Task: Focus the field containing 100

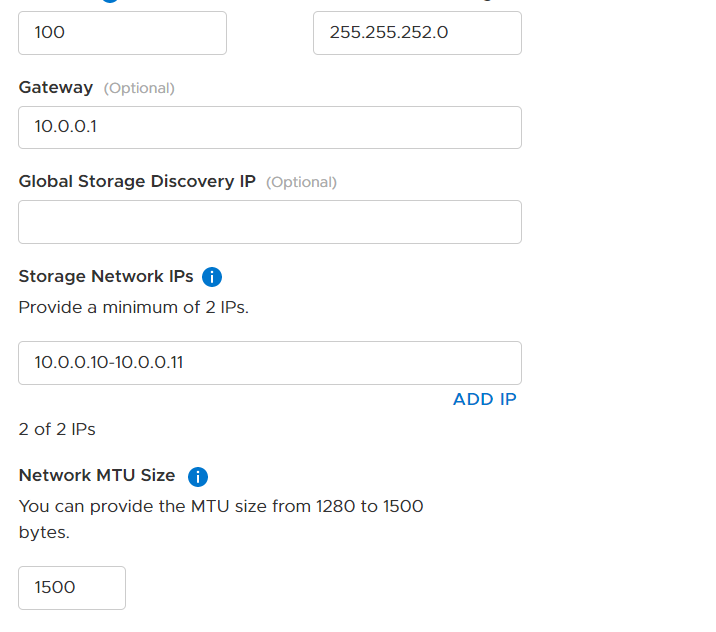Action: (122, 33)
